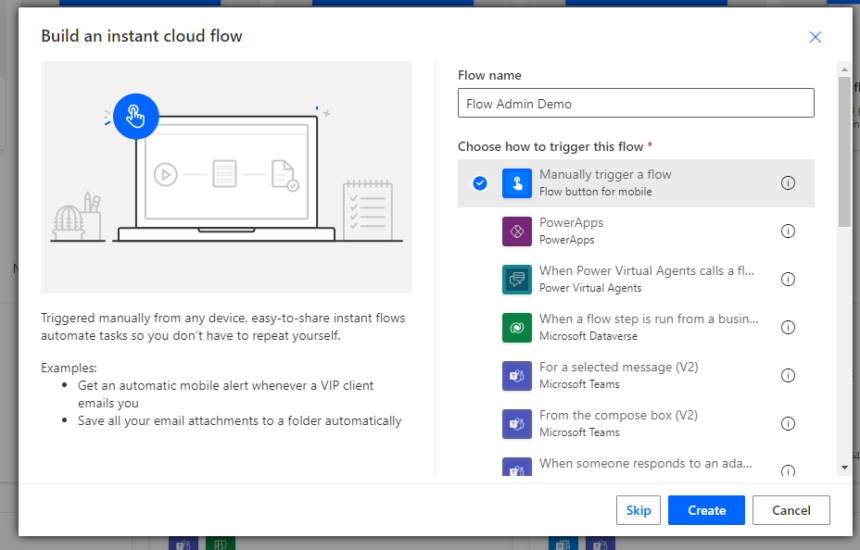Screen dimensions: 860x550
Task: Click the blue Create button
Action: click(706, 510)
